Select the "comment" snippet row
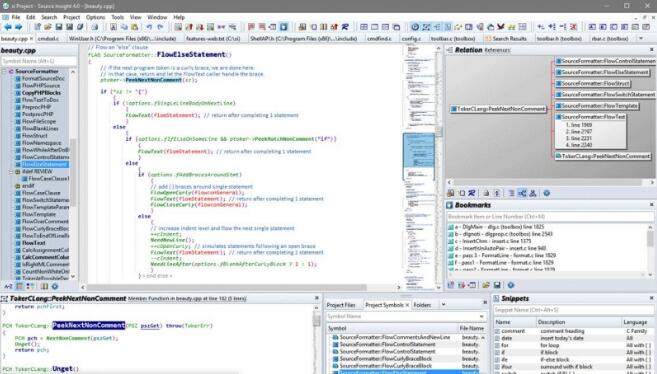Screen dimensions: 657x374 coord(574,331)
